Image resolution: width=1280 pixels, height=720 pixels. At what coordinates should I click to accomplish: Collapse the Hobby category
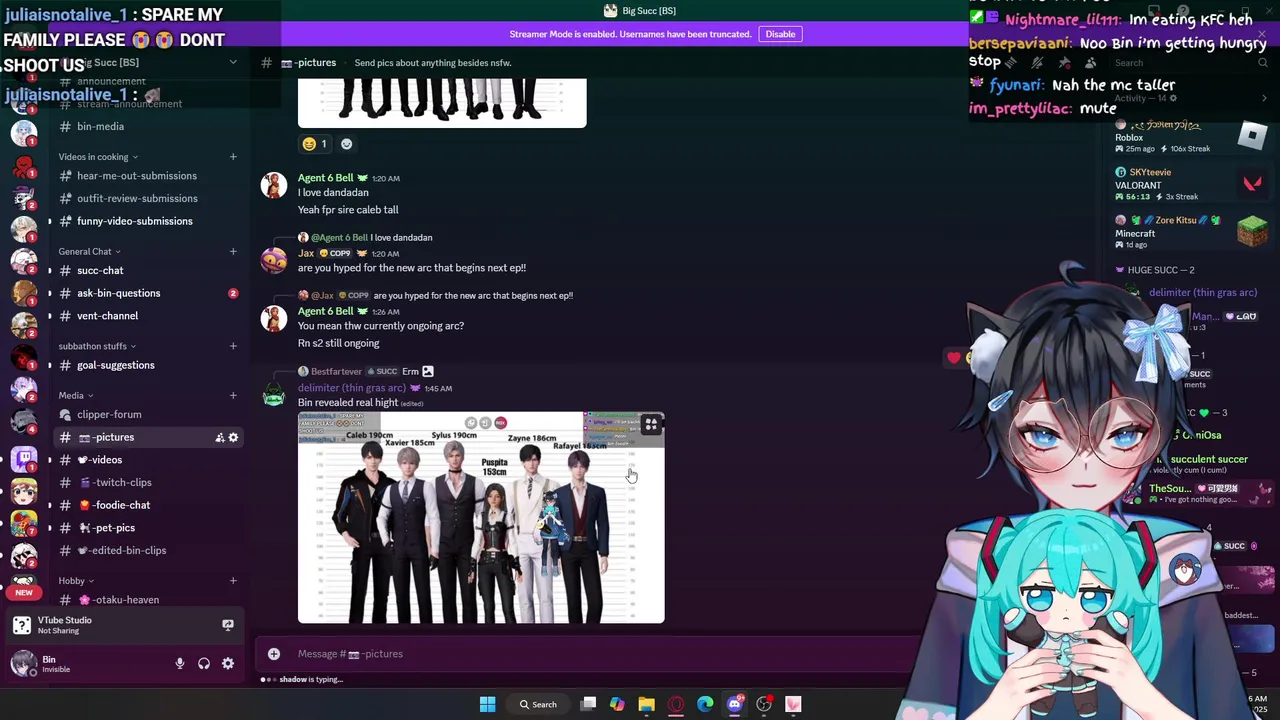[x=76, y=581]
